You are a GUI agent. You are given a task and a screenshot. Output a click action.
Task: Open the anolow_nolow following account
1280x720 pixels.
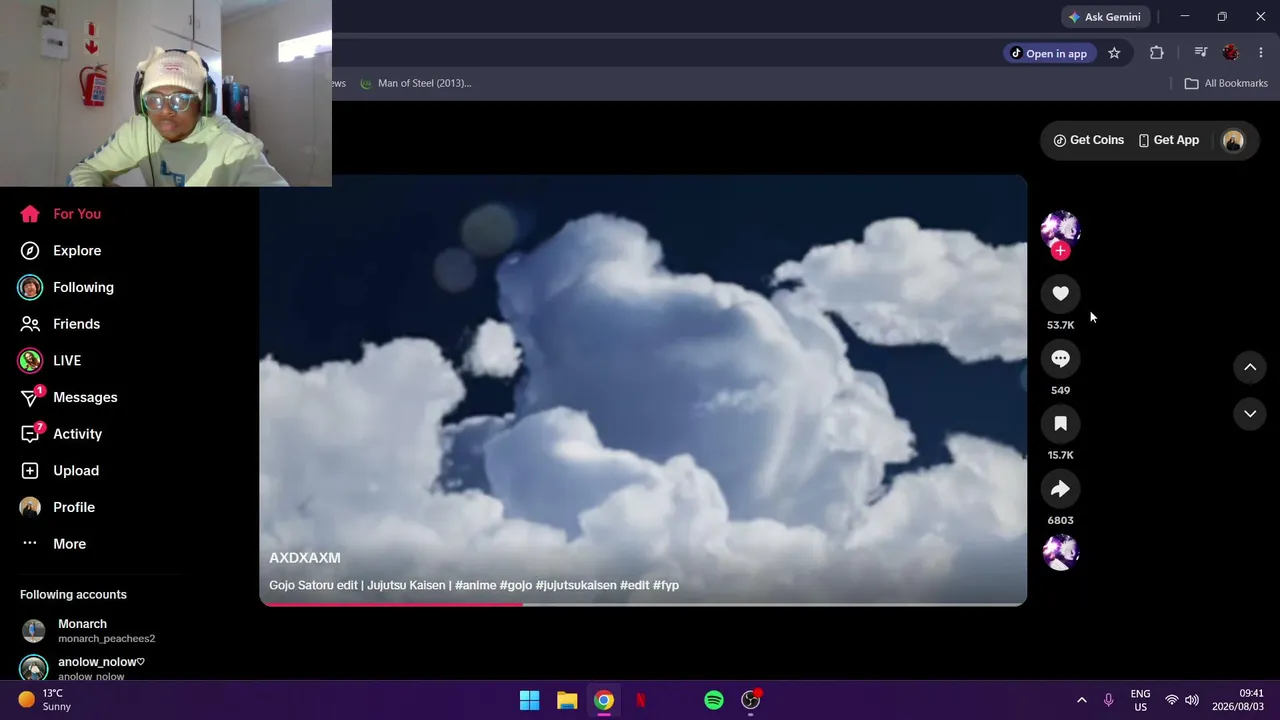click(x=83, y=669)
